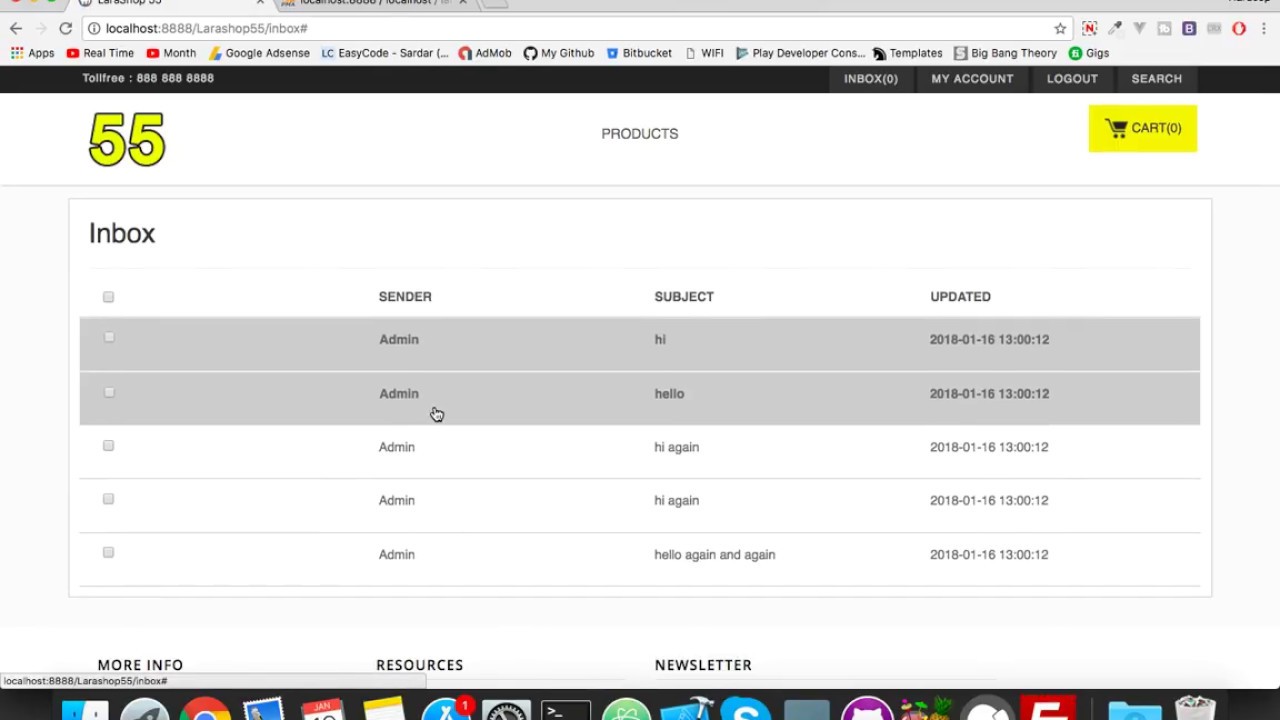Open the Apps shortcut in the bookmarks bar
This screenshot has width=1280, height=720.
coord(33,53)
